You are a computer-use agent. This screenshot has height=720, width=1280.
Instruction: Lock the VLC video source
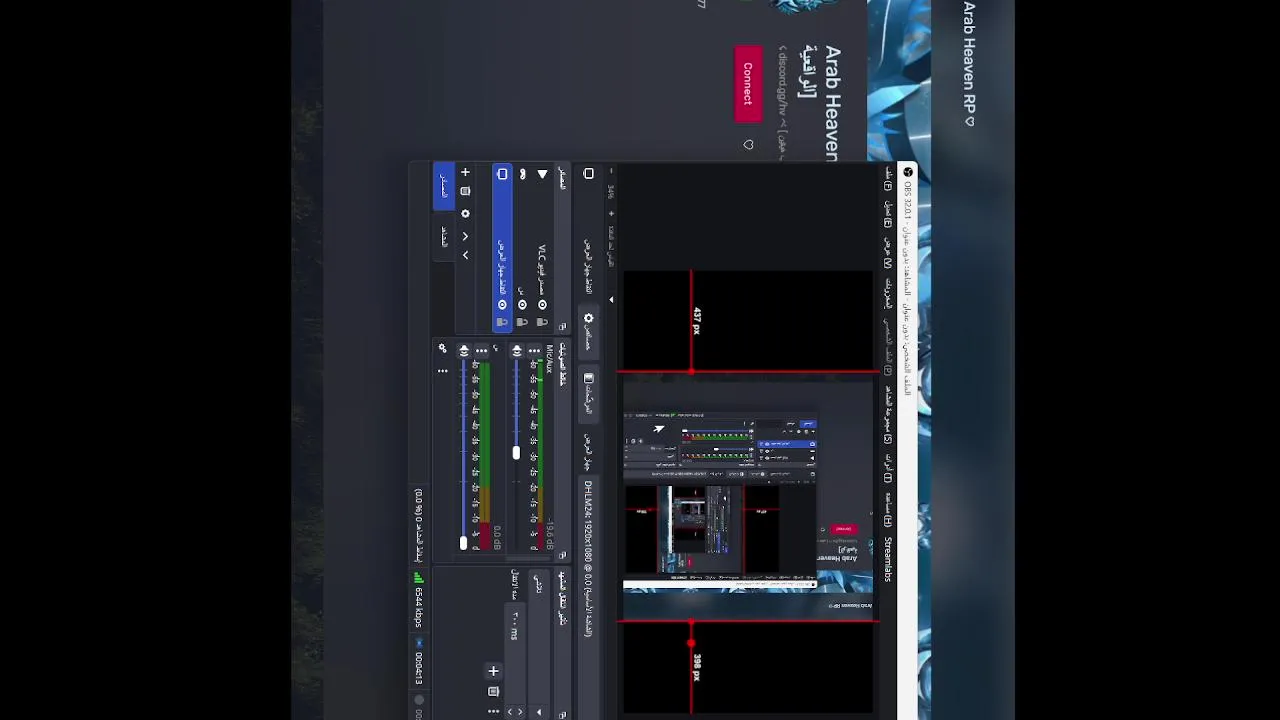pos(542,322)
